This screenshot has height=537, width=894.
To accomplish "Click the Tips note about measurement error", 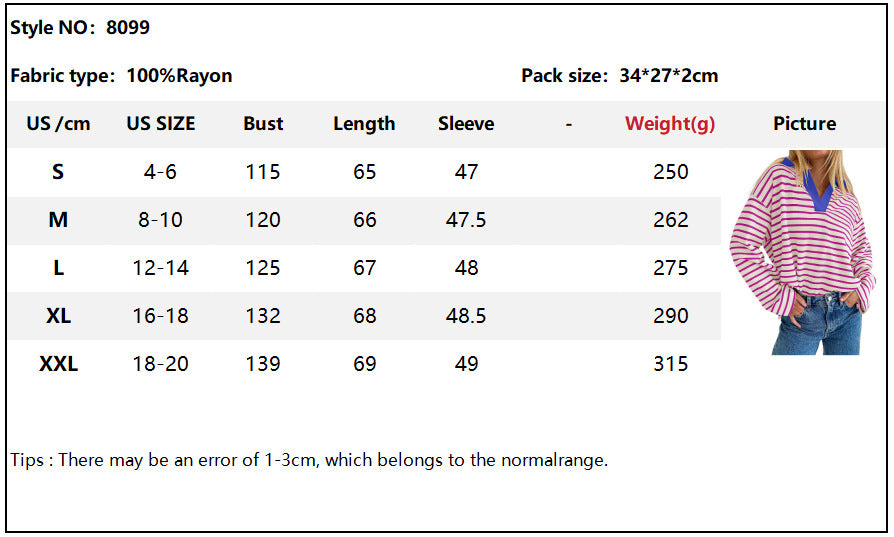I will pos(309,460).
